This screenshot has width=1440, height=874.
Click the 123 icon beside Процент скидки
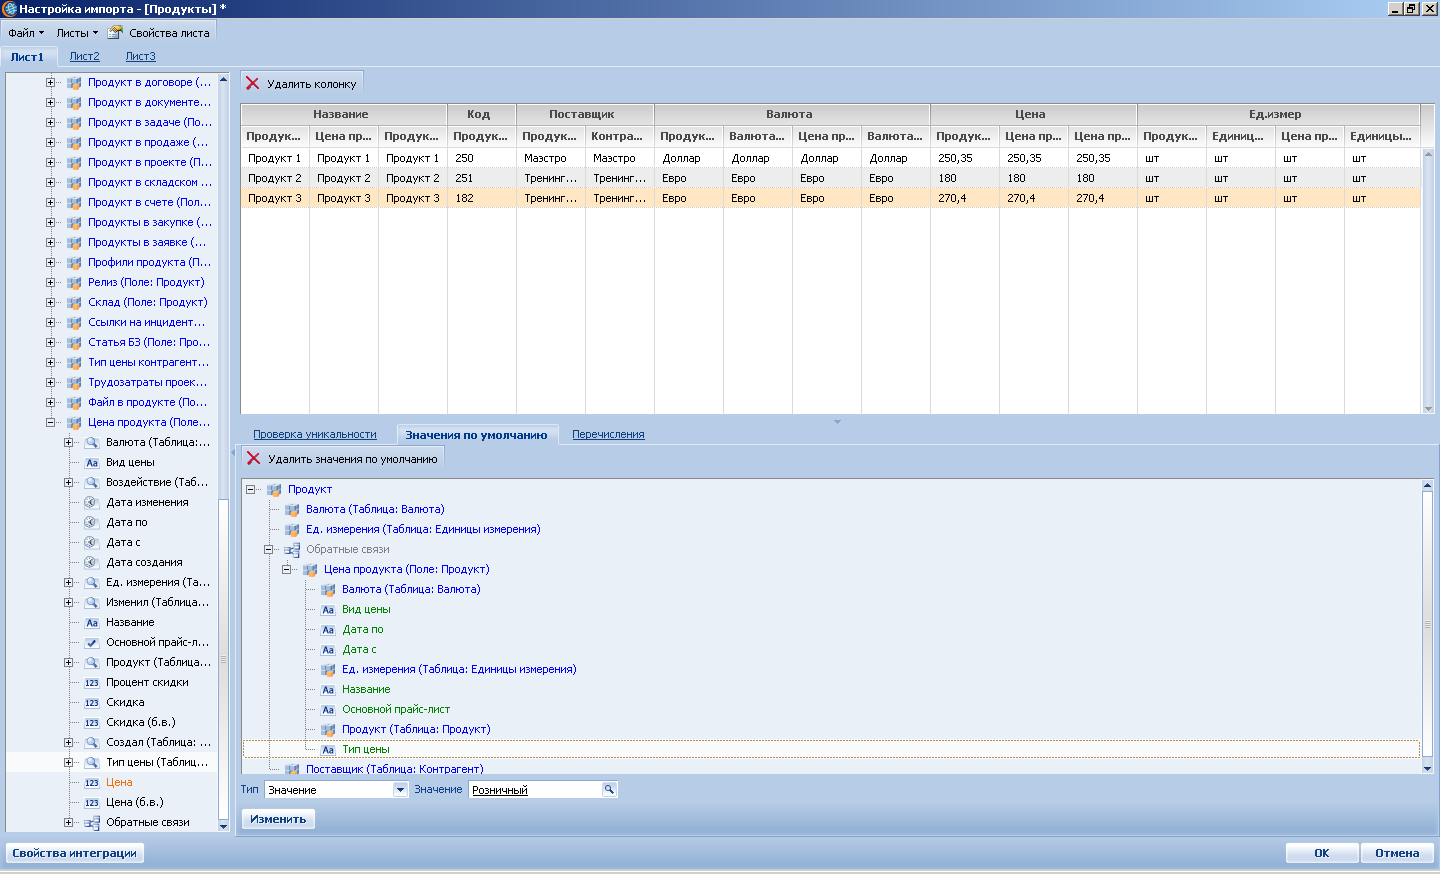92,683
